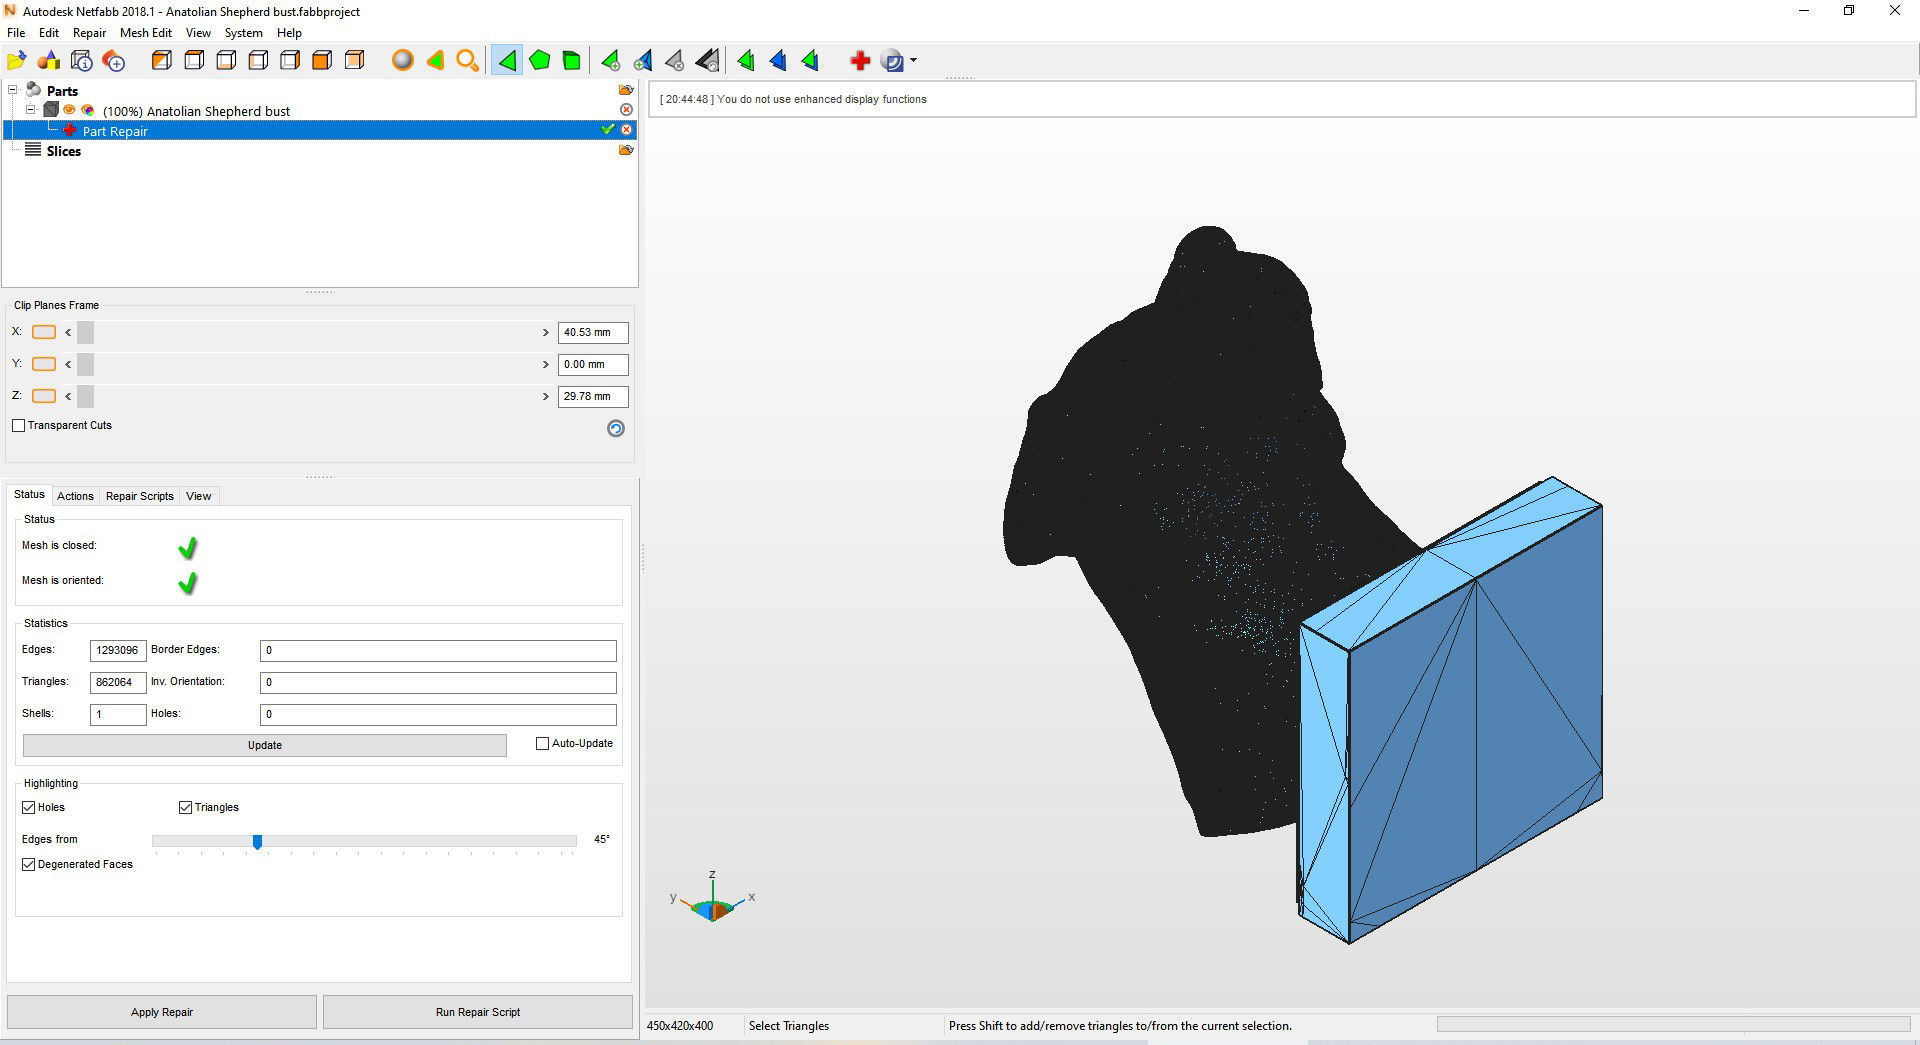
Task: Select the Slices tree item
Action: pos(63,151)
